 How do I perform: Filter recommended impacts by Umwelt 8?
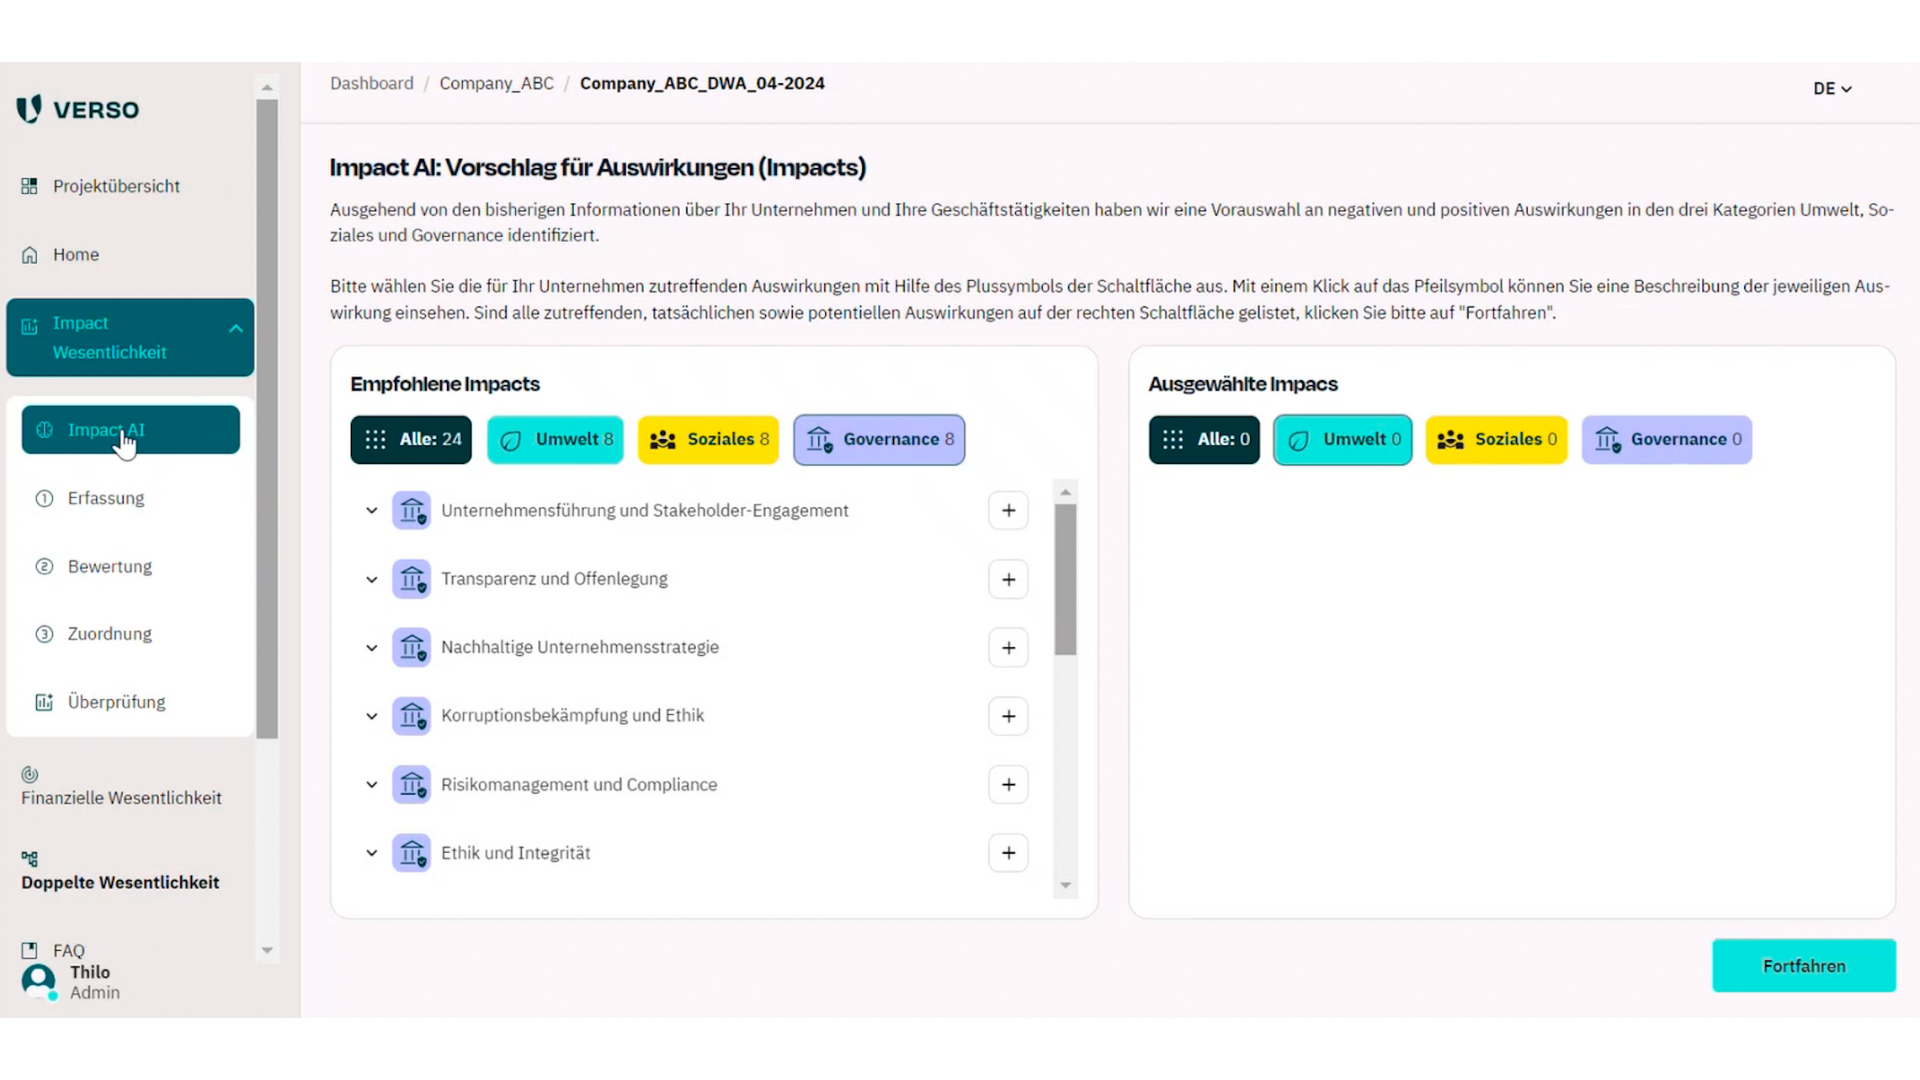(x=556, y=440)
